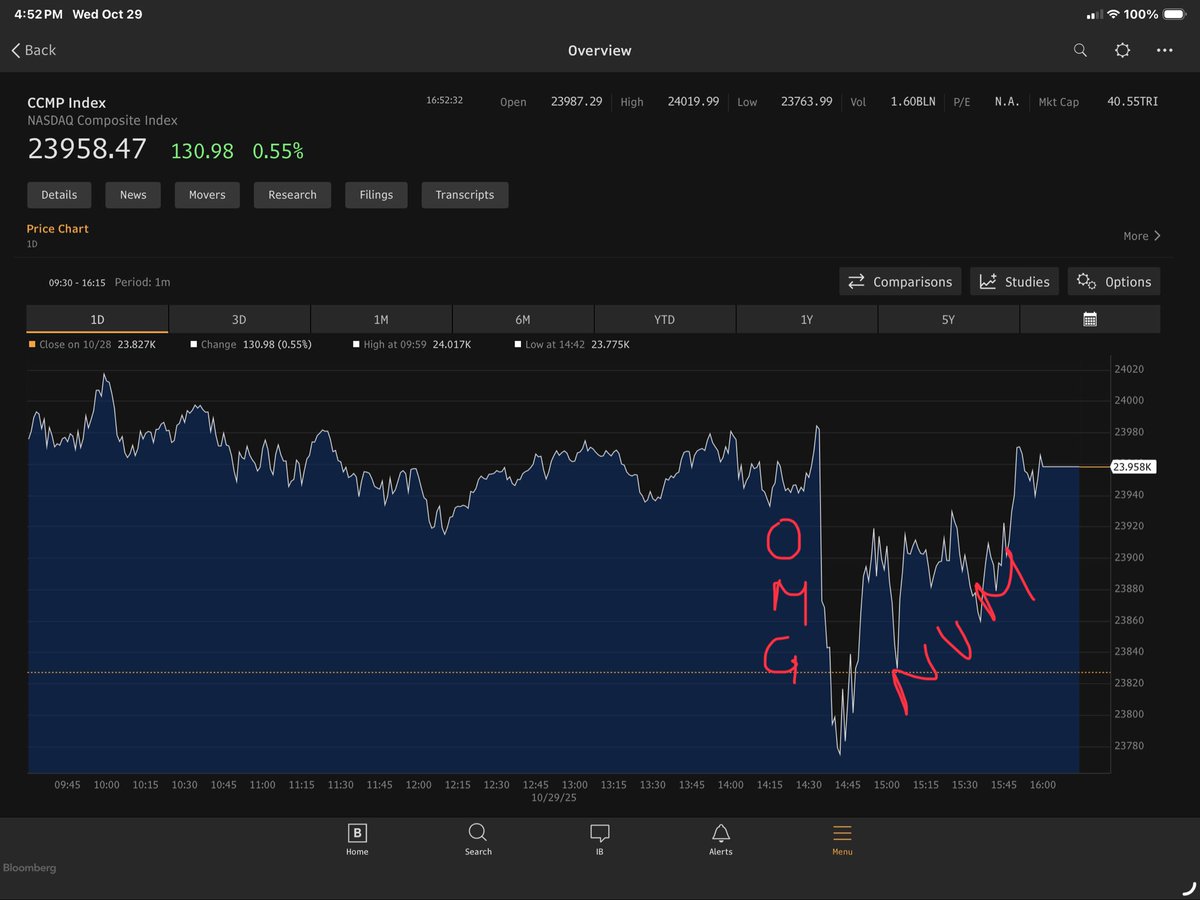Select the 1M chart range tab

tap(381, 319)
